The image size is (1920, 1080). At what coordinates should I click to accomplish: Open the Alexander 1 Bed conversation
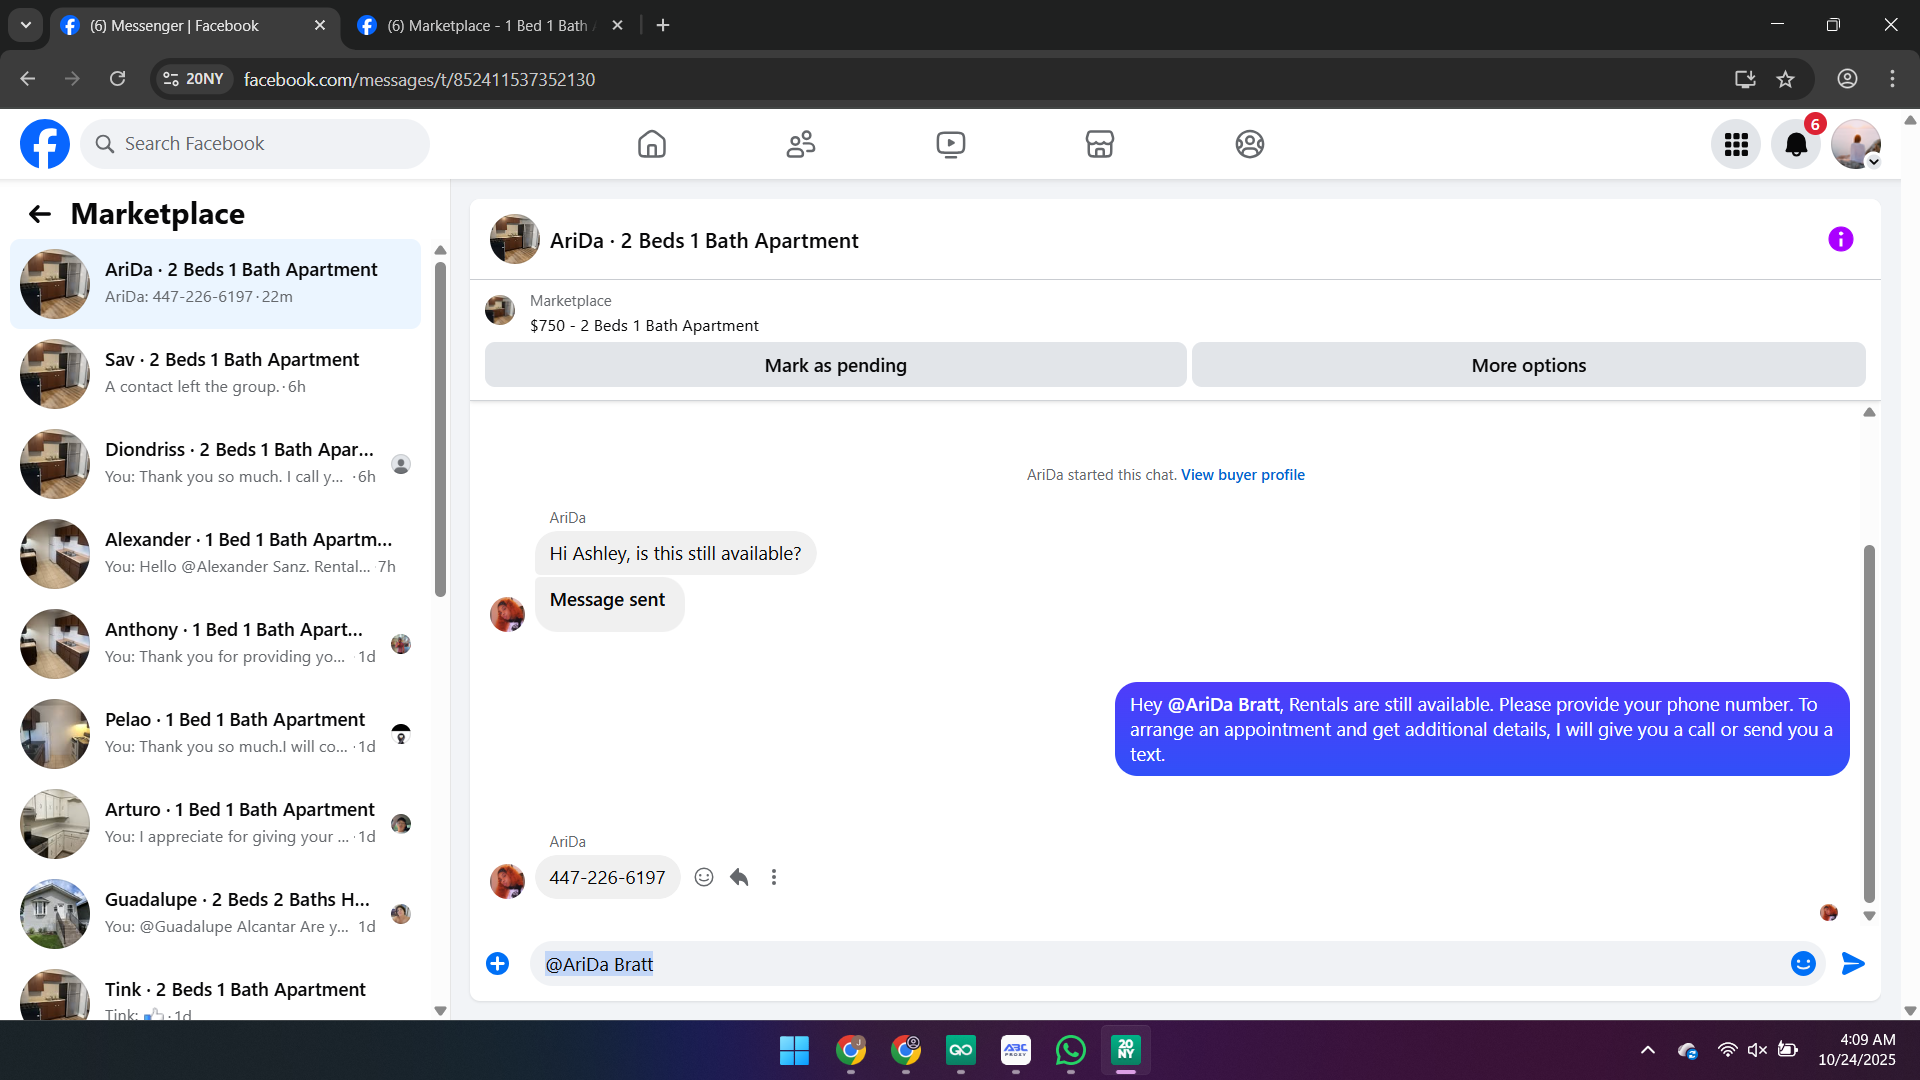coord(215,554)
